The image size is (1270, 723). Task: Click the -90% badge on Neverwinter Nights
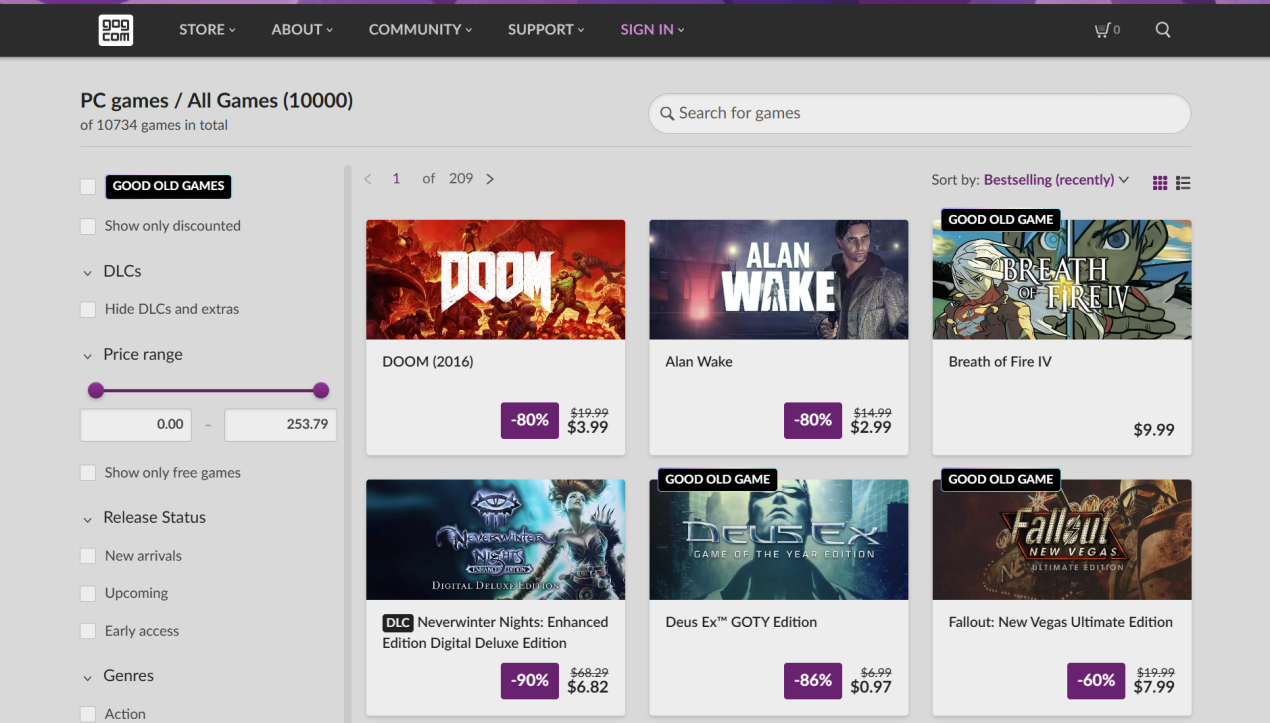pos(530,680)
